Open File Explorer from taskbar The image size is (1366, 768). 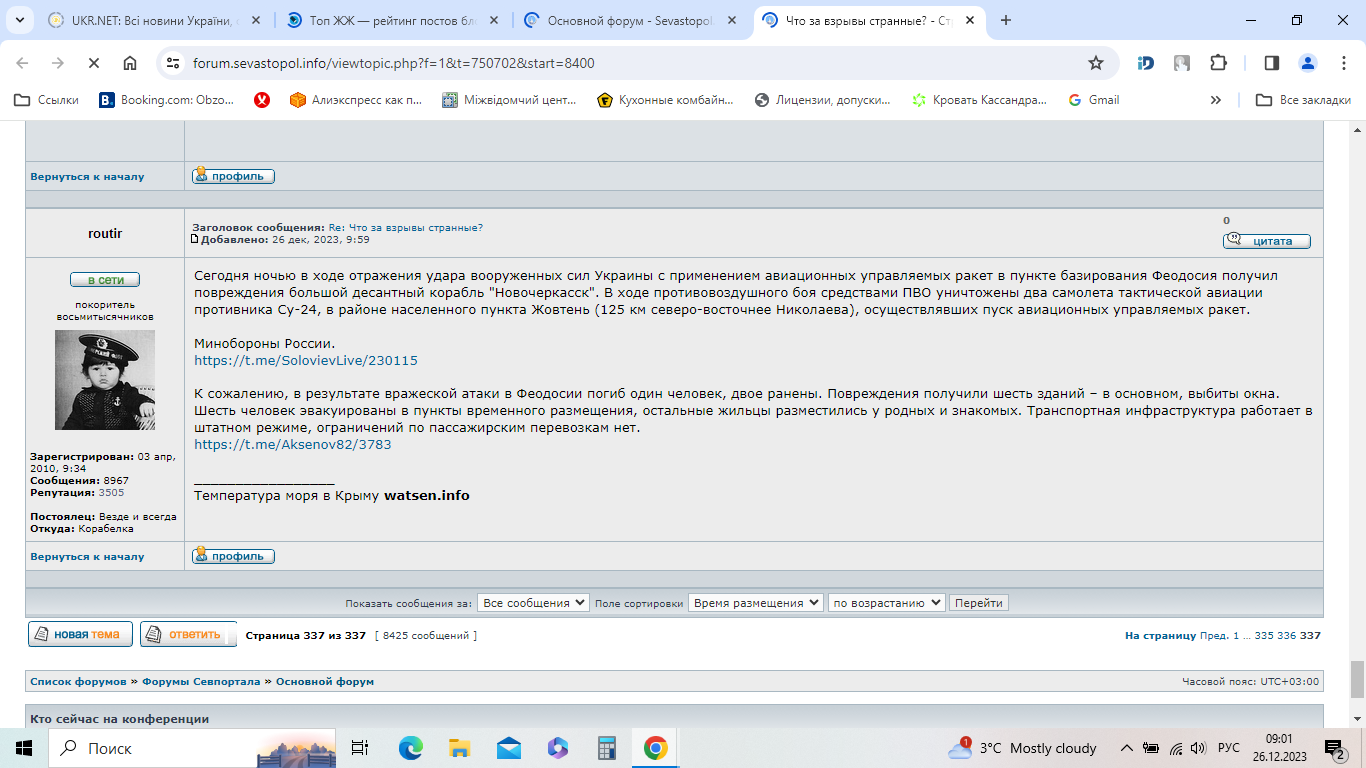click(459, 748)
